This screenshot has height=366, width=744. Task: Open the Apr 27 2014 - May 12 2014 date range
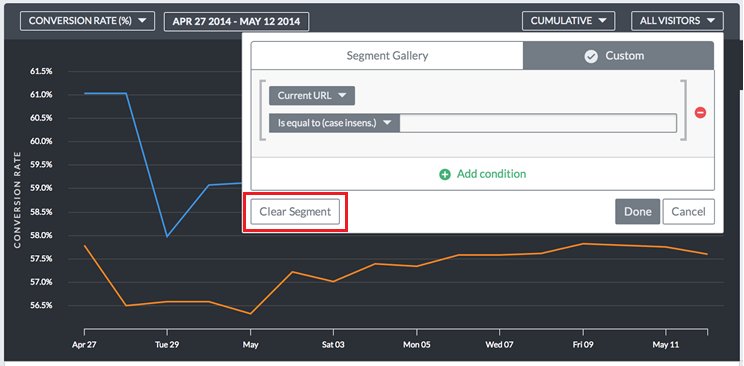pos(236,22)
